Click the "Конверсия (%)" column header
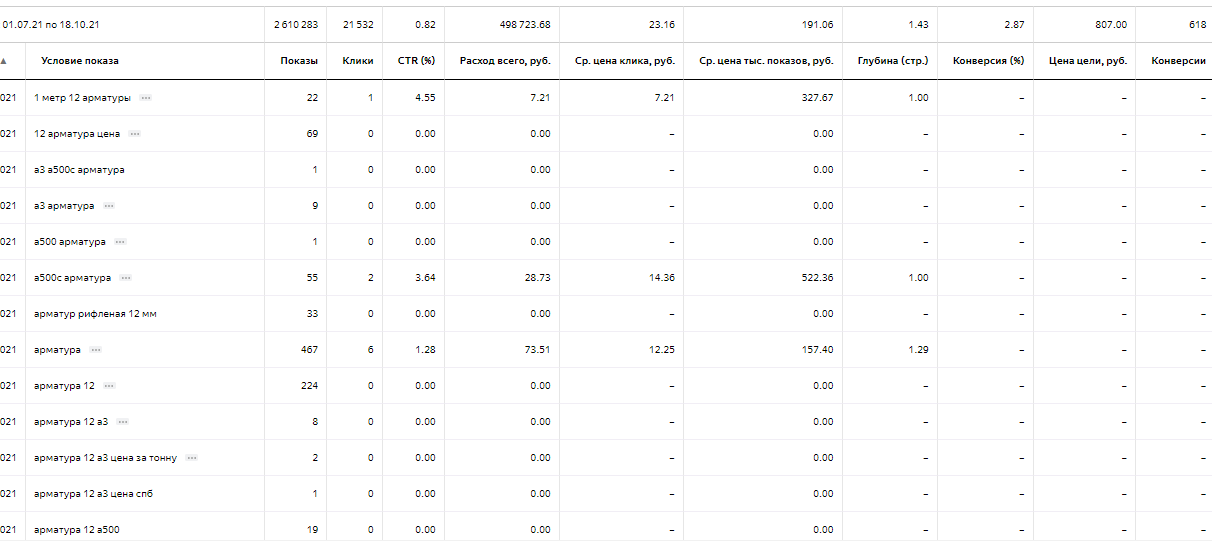 988,61
